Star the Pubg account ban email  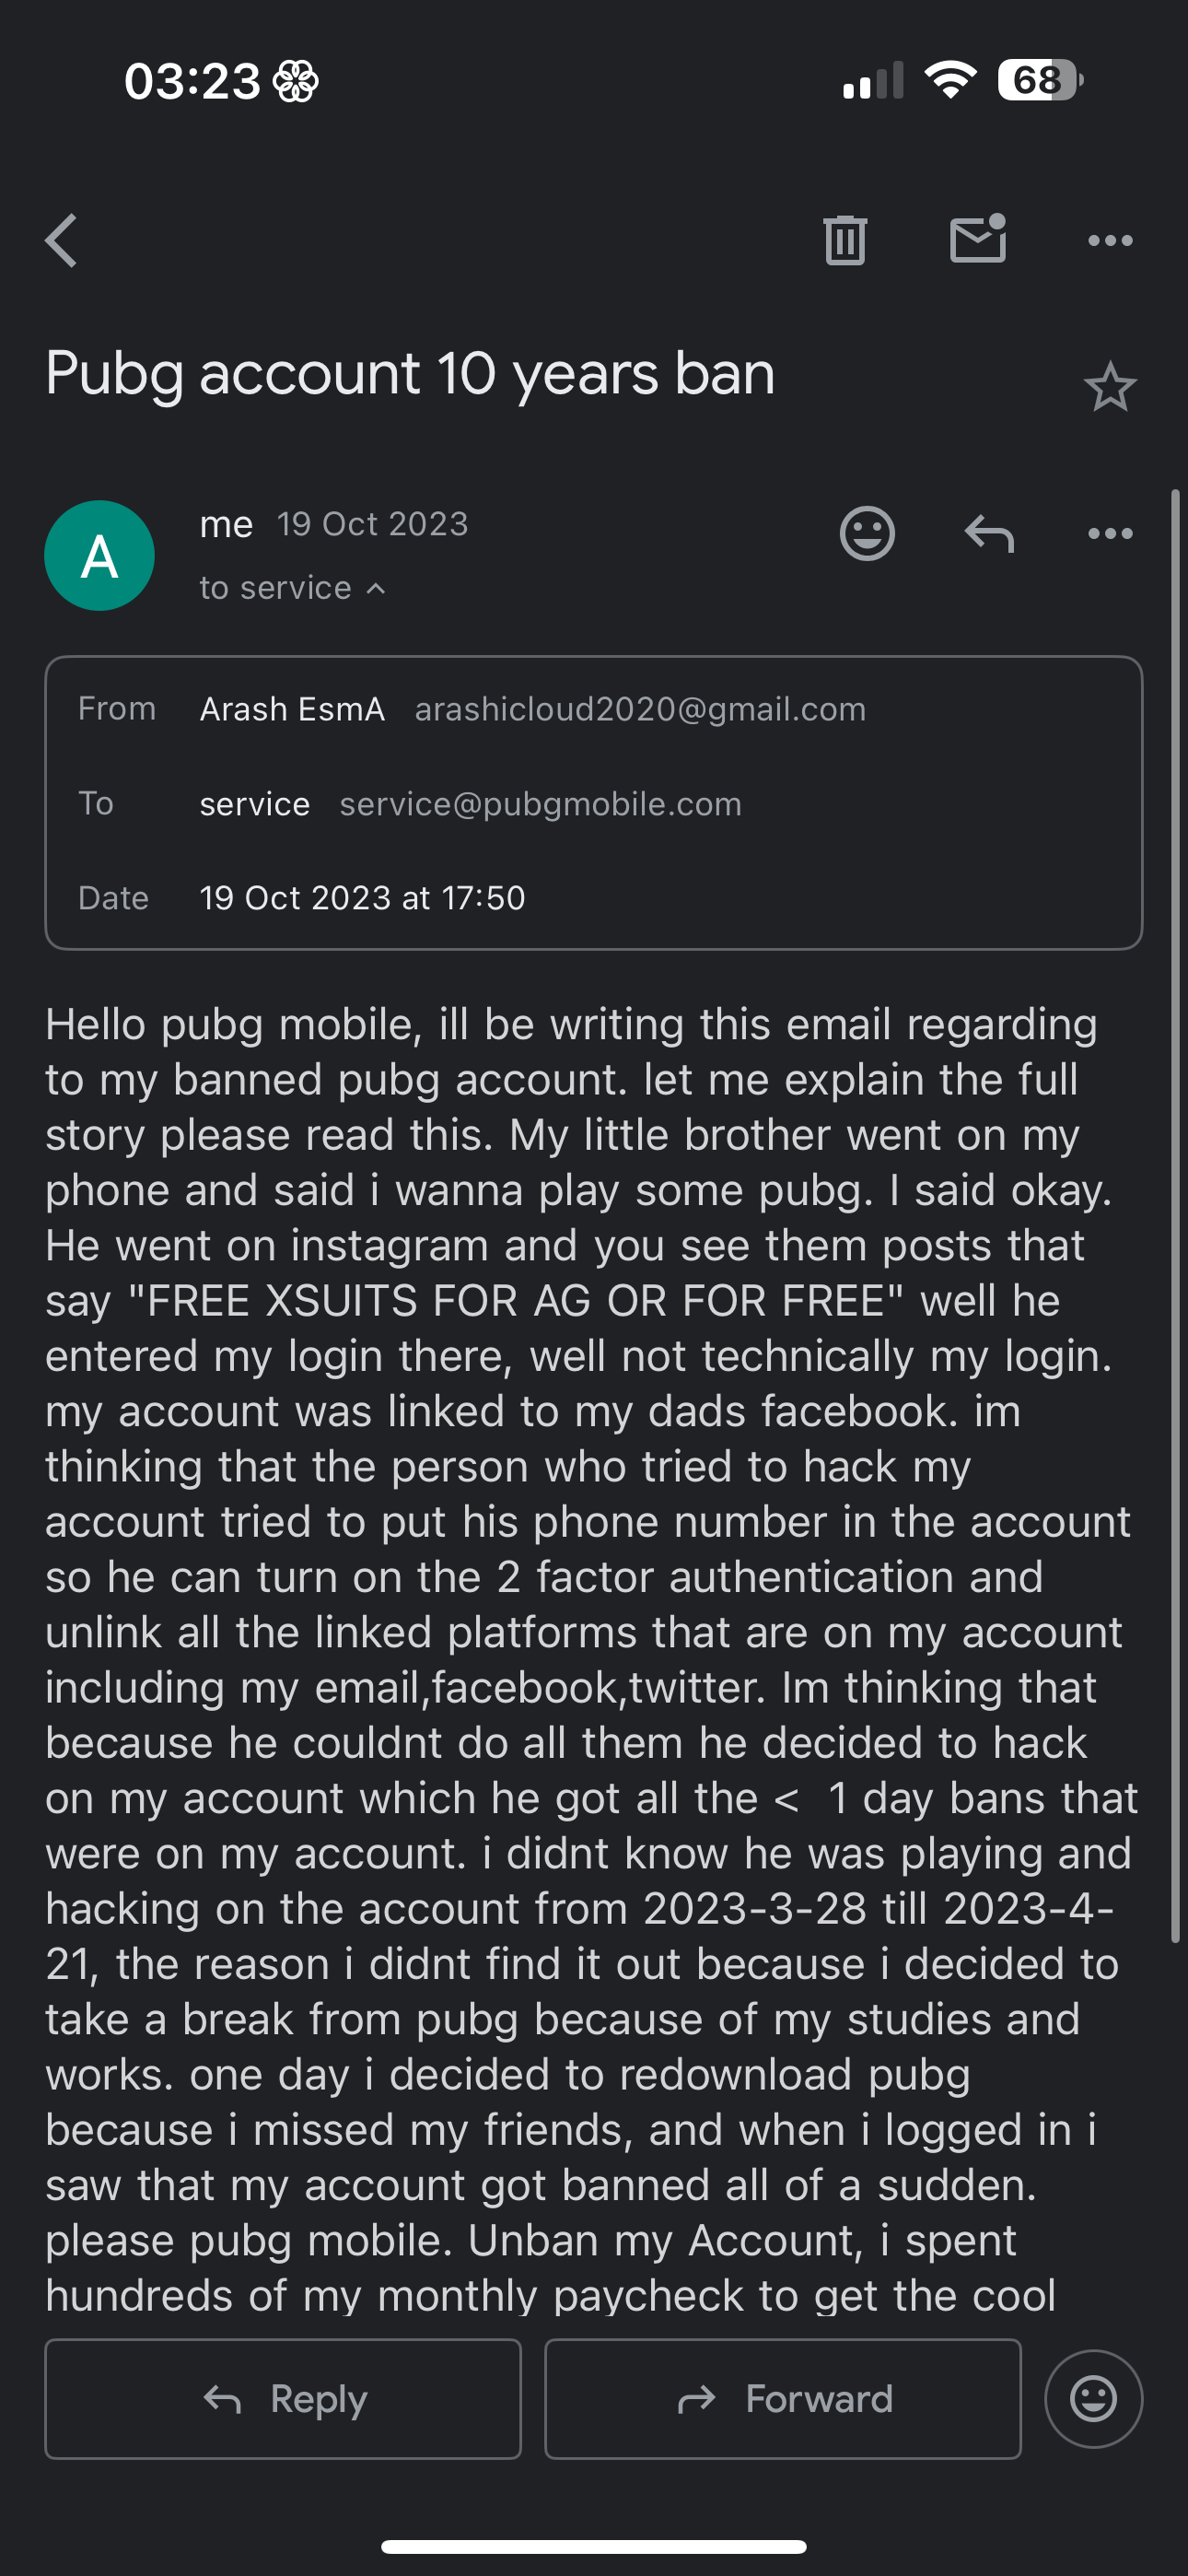pos(1110,388)
